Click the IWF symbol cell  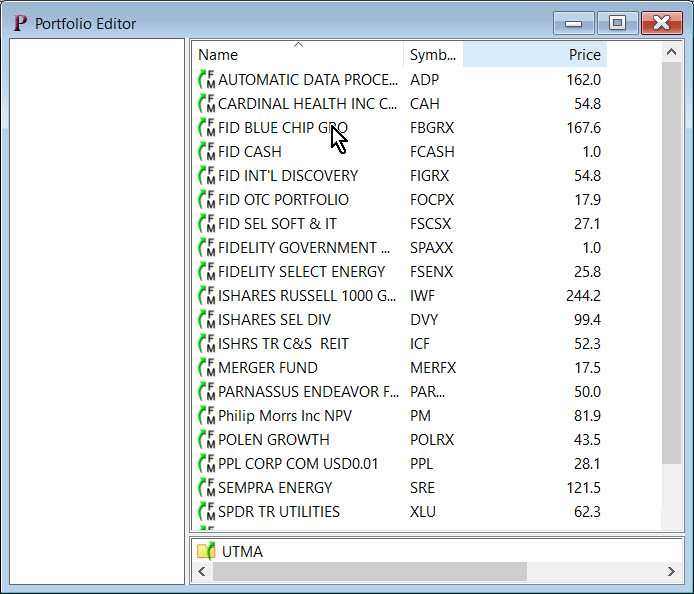(423, 295)
